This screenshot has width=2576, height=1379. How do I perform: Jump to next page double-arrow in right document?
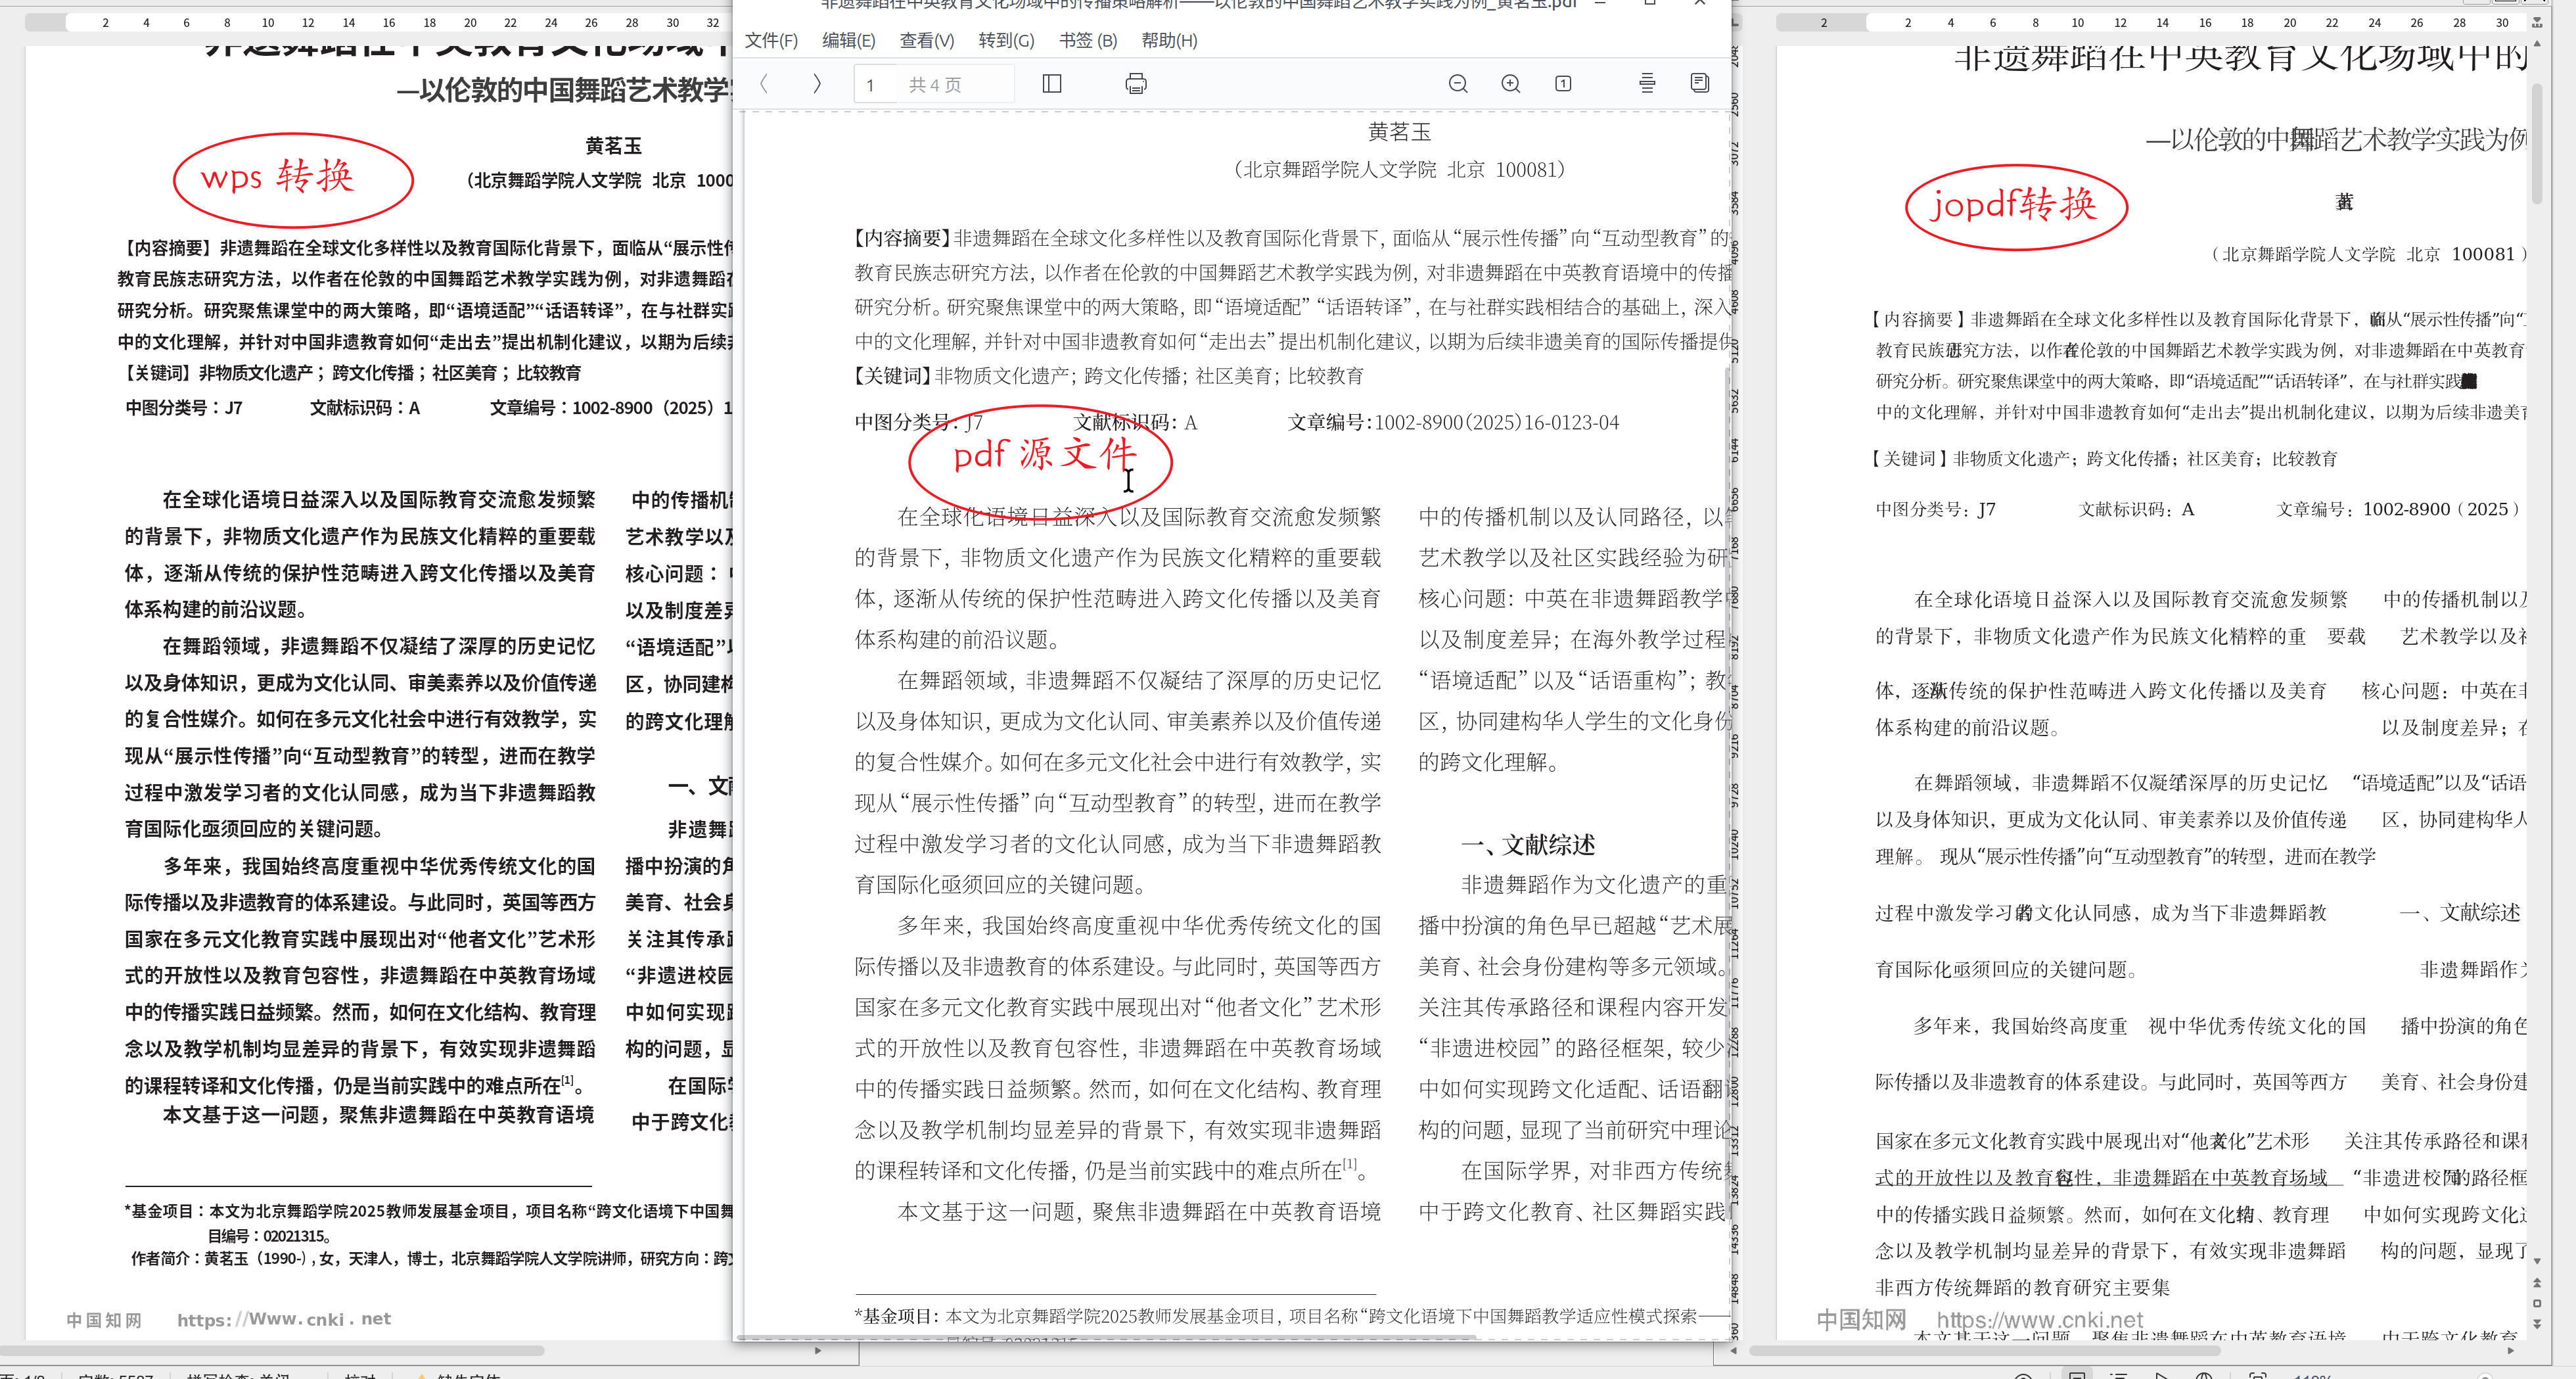coord(2537,1323)
